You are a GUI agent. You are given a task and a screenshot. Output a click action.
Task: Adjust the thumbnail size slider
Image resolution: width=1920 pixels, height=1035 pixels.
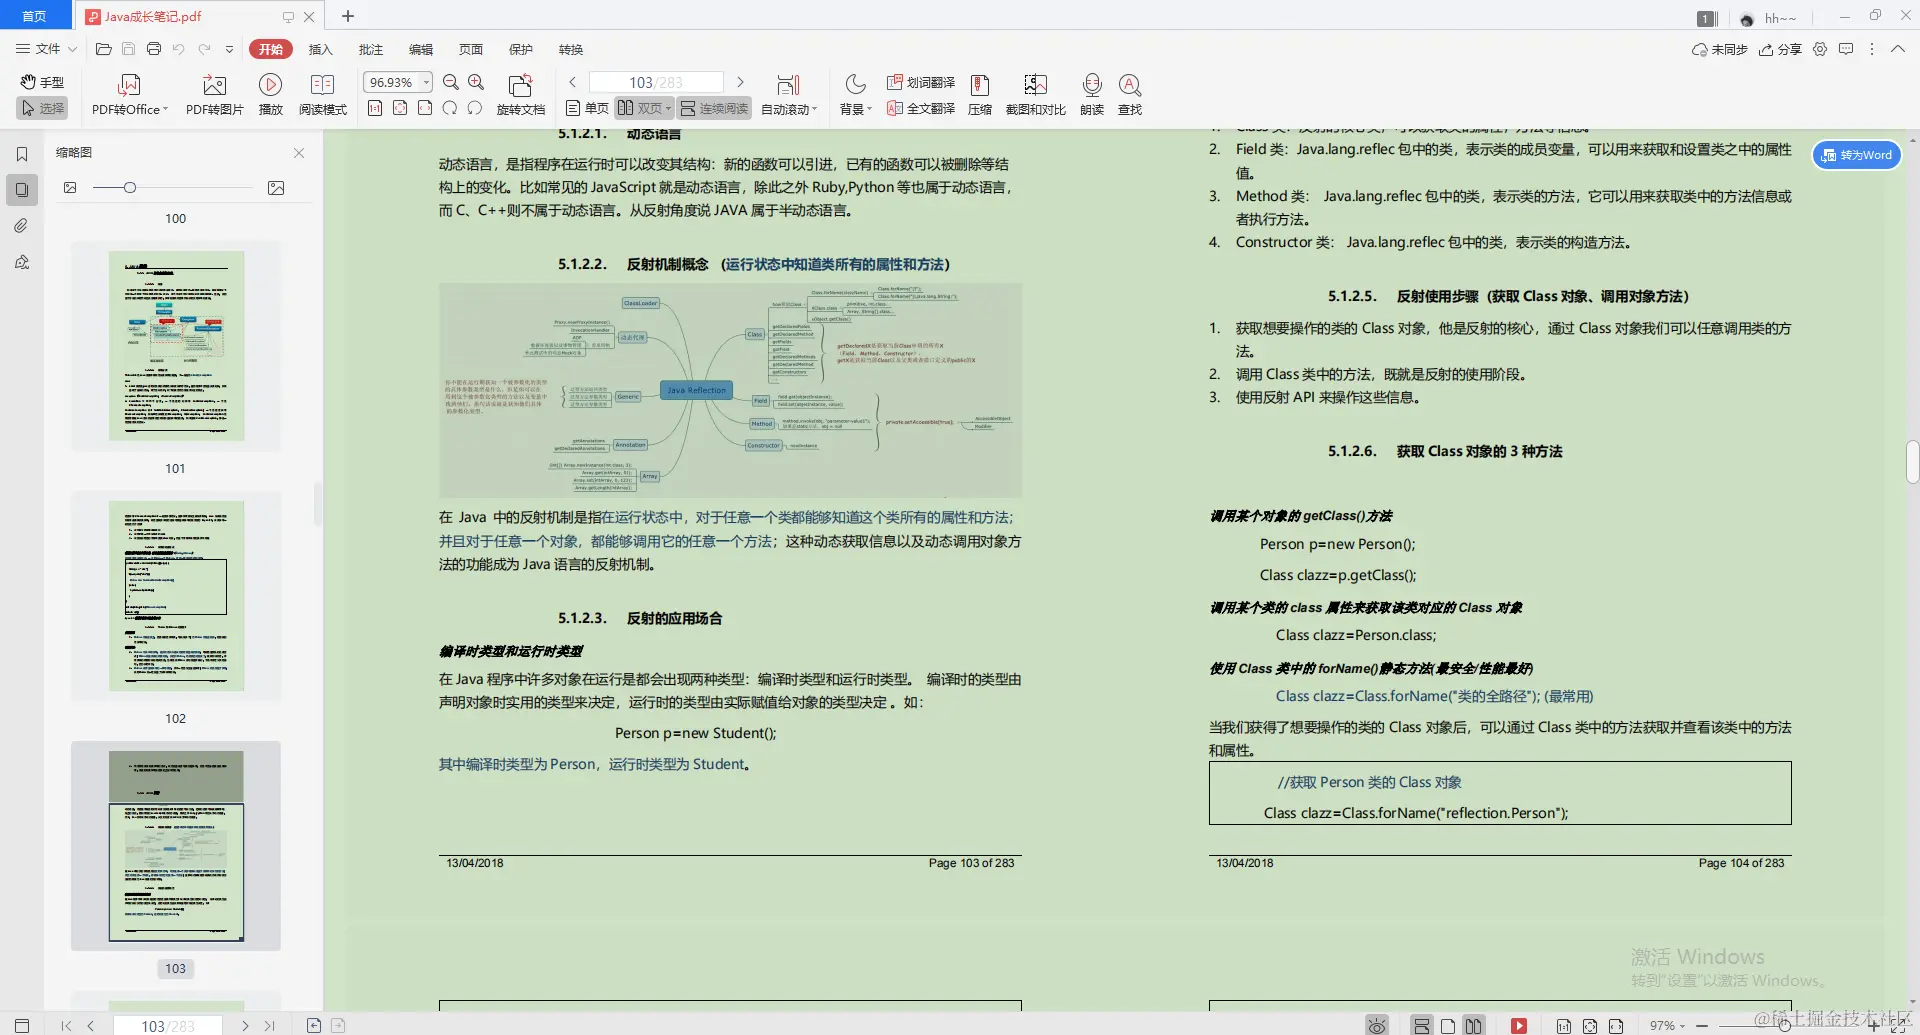[130, 187]
